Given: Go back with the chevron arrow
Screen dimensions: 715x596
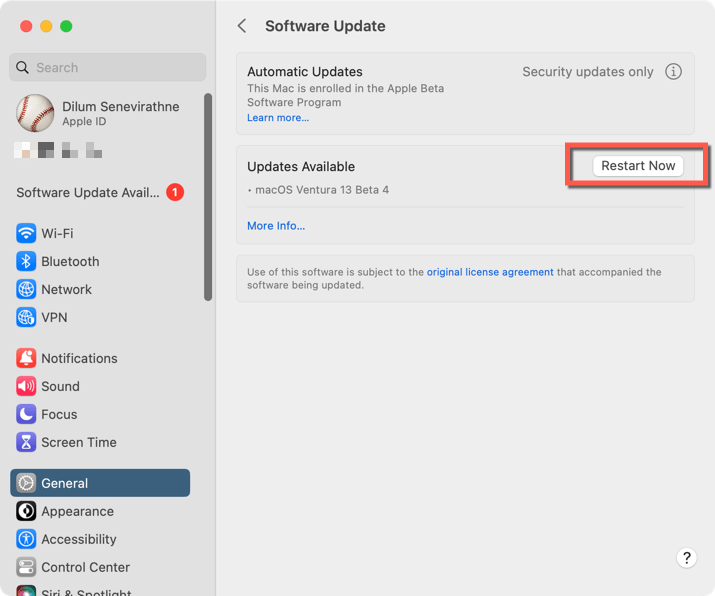Looking at the screenshot, I should tap(242, 26).
